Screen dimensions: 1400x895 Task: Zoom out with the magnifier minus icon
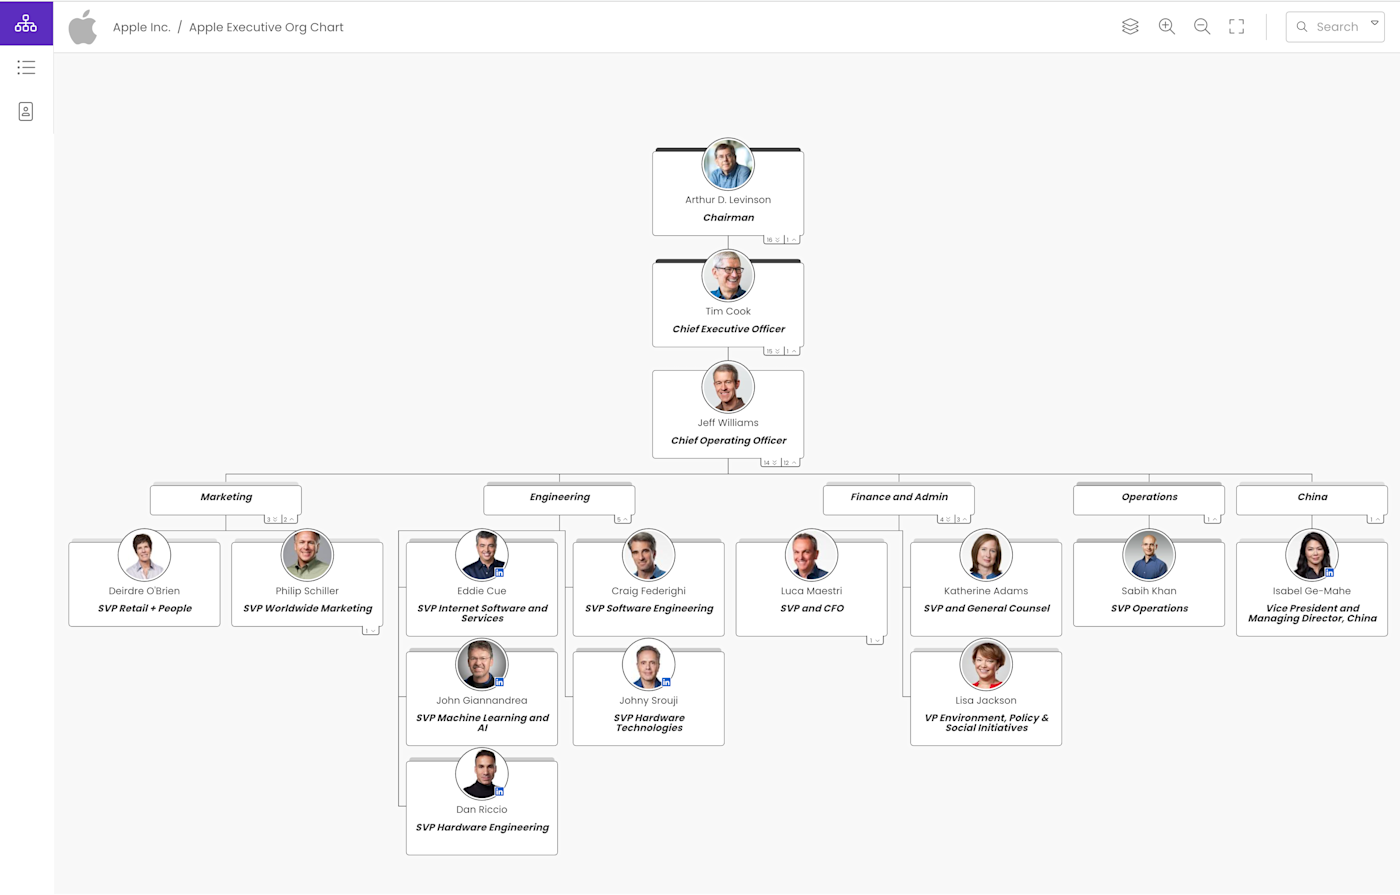pyautogui.click(x=1202, y=27)
